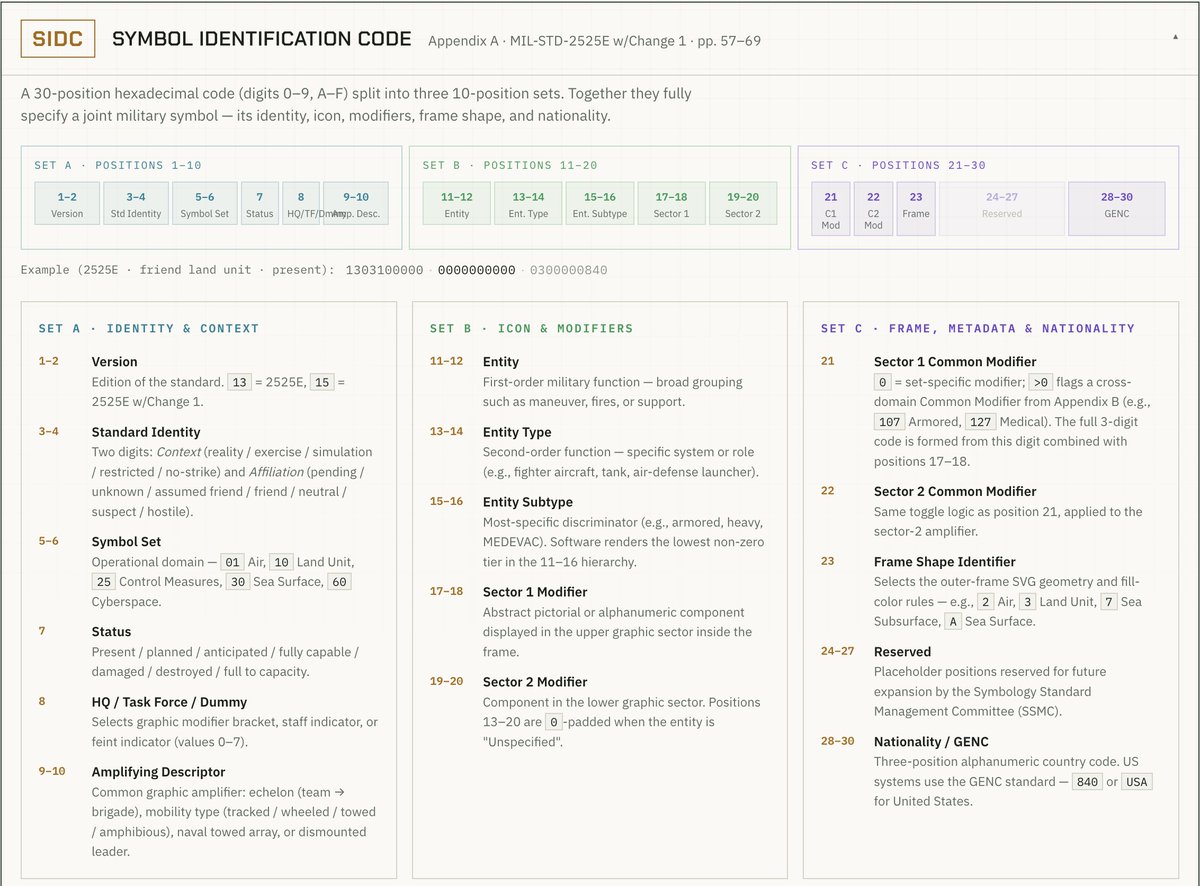Select the 15–16 Ent. Subtype box
The height and width of the screenshot is (886, 1200).
click(x=600, y=203)
